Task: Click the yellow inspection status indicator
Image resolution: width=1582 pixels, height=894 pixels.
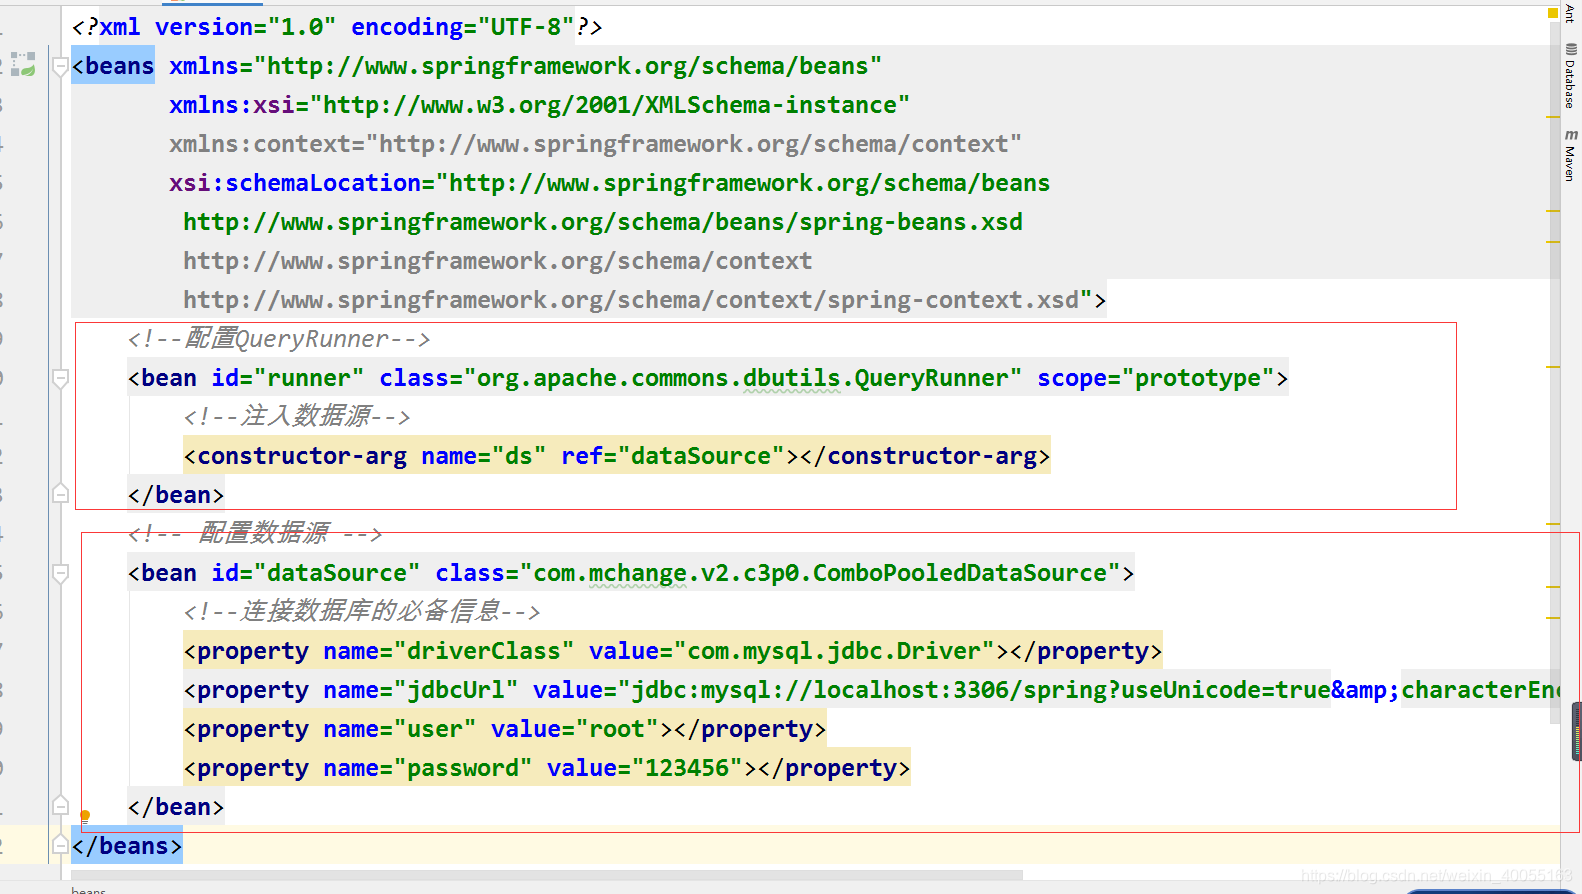Action: point(1553,13)
